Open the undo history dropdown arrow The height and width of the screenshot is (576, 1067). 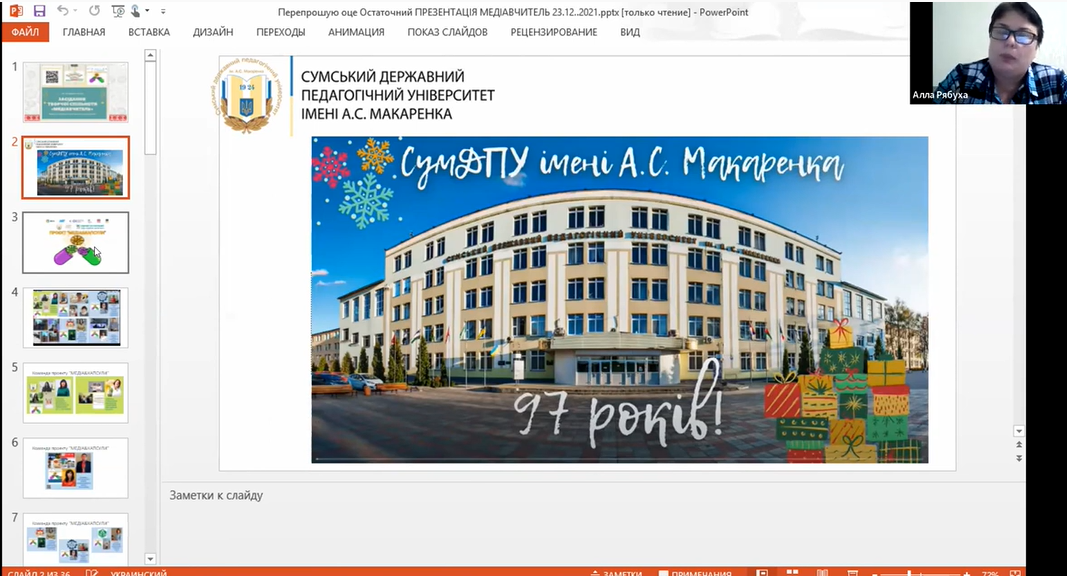click(x=75, y=11)
